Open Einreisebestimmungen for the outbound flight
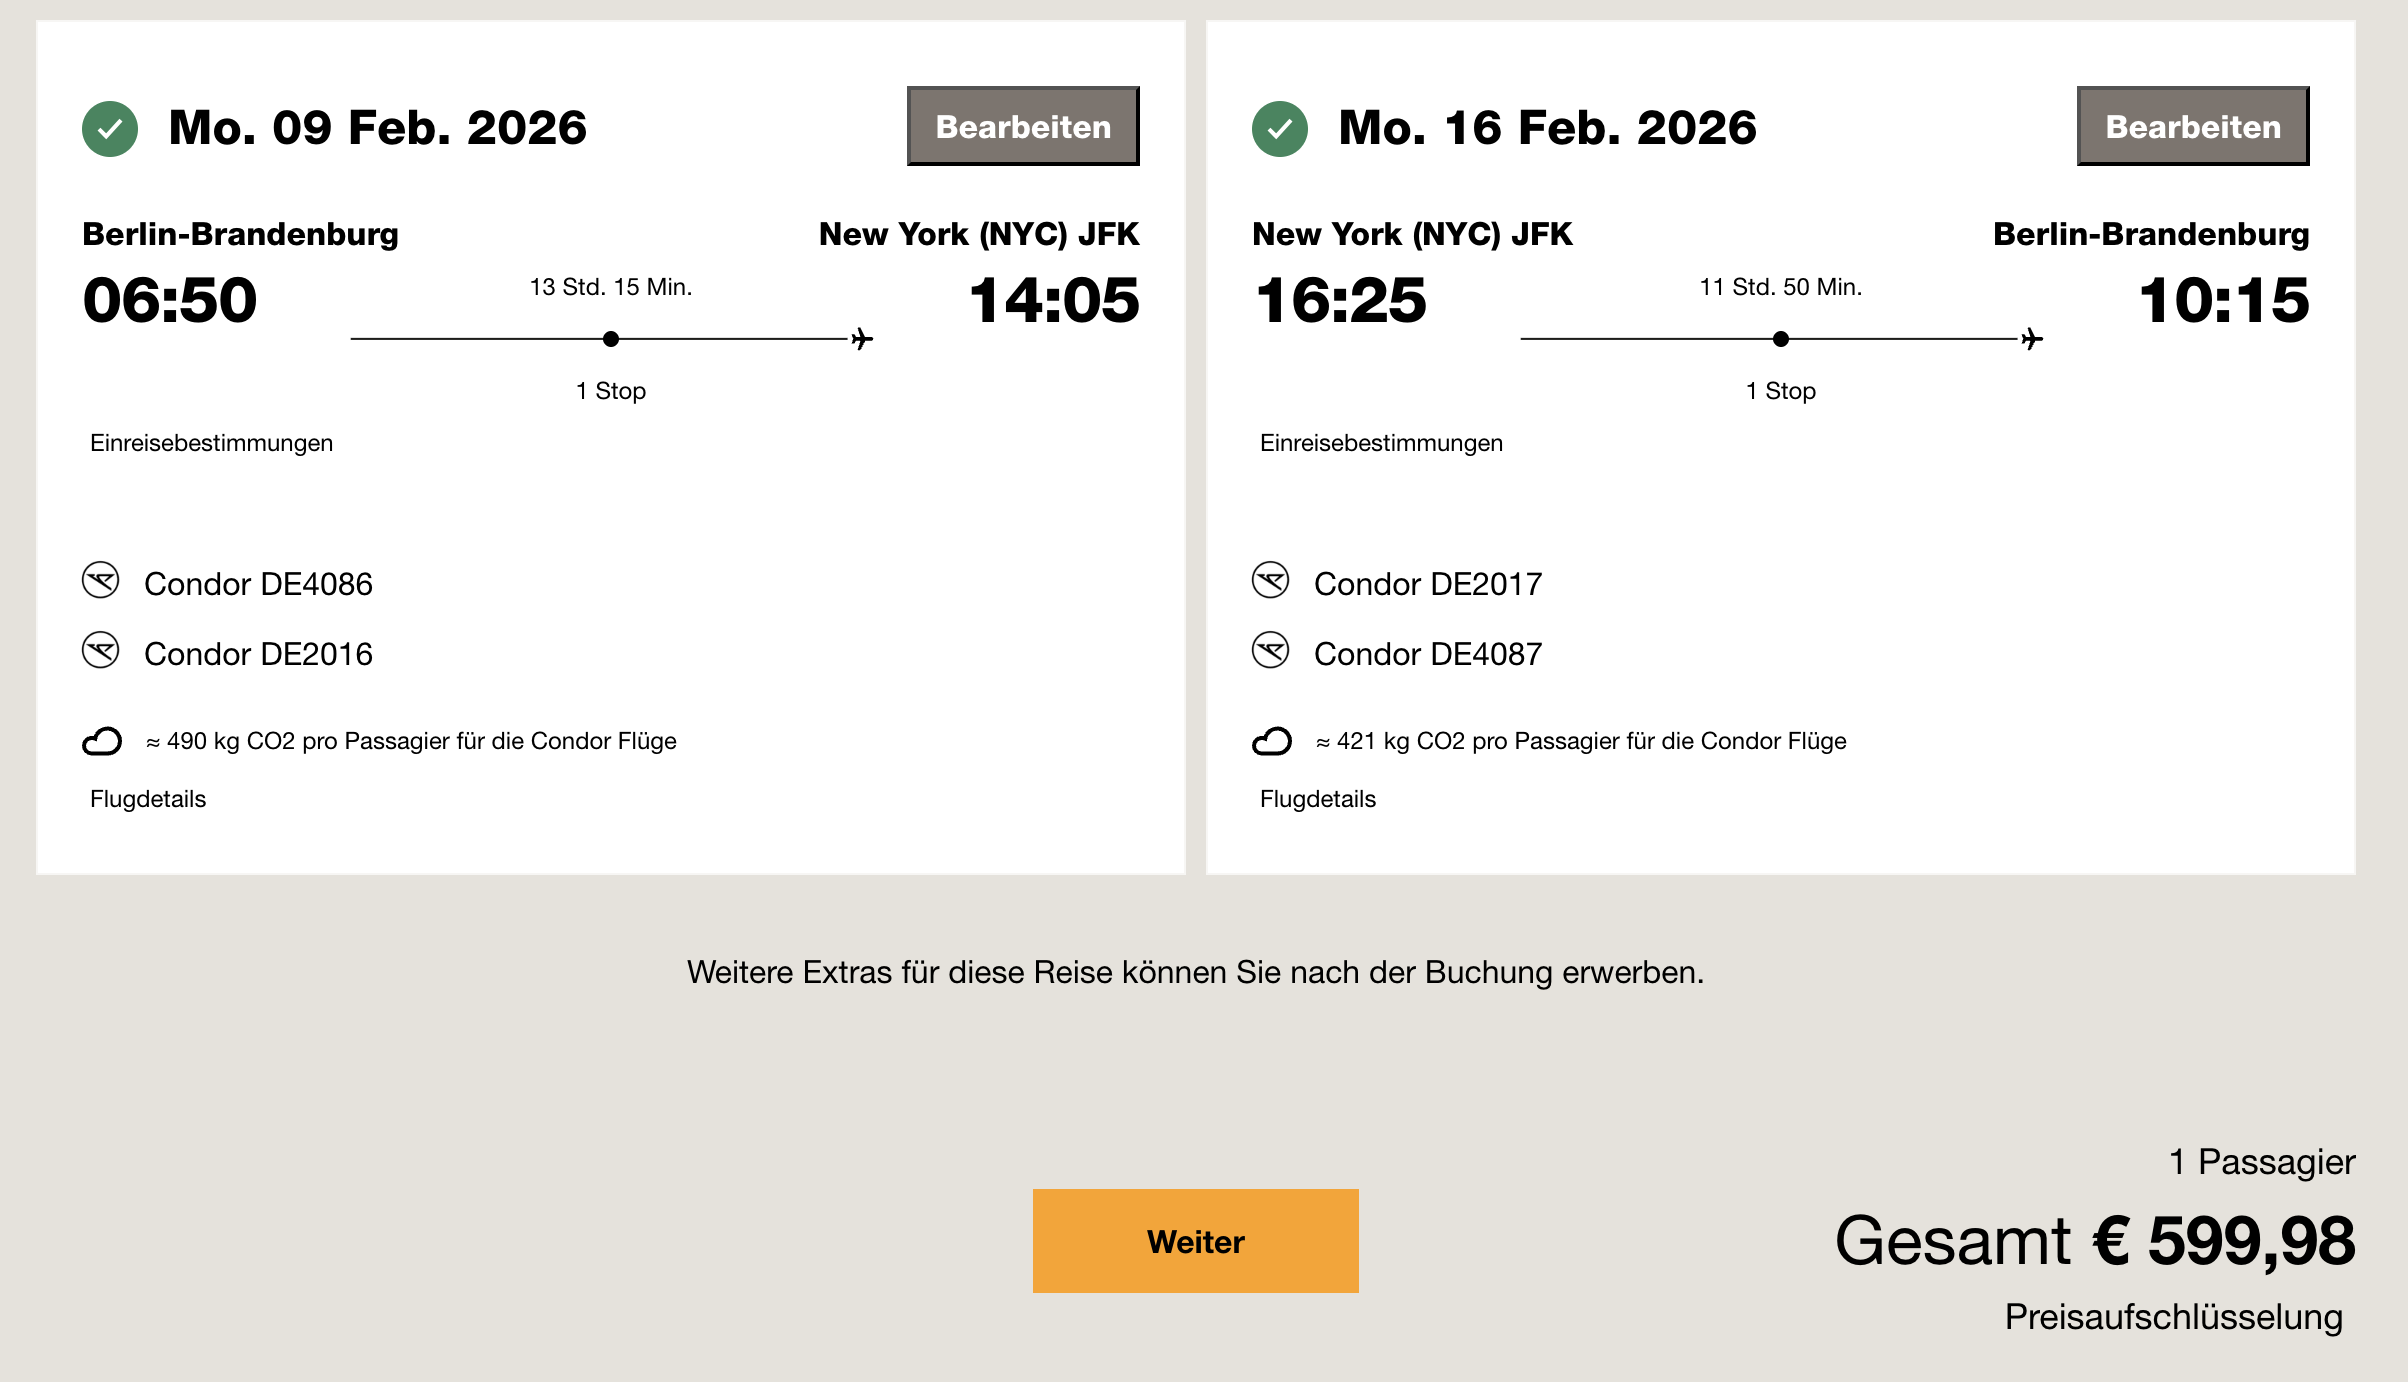Image resolution: width=2408 pixels, height=1382 pixels. tap(211, 443)
